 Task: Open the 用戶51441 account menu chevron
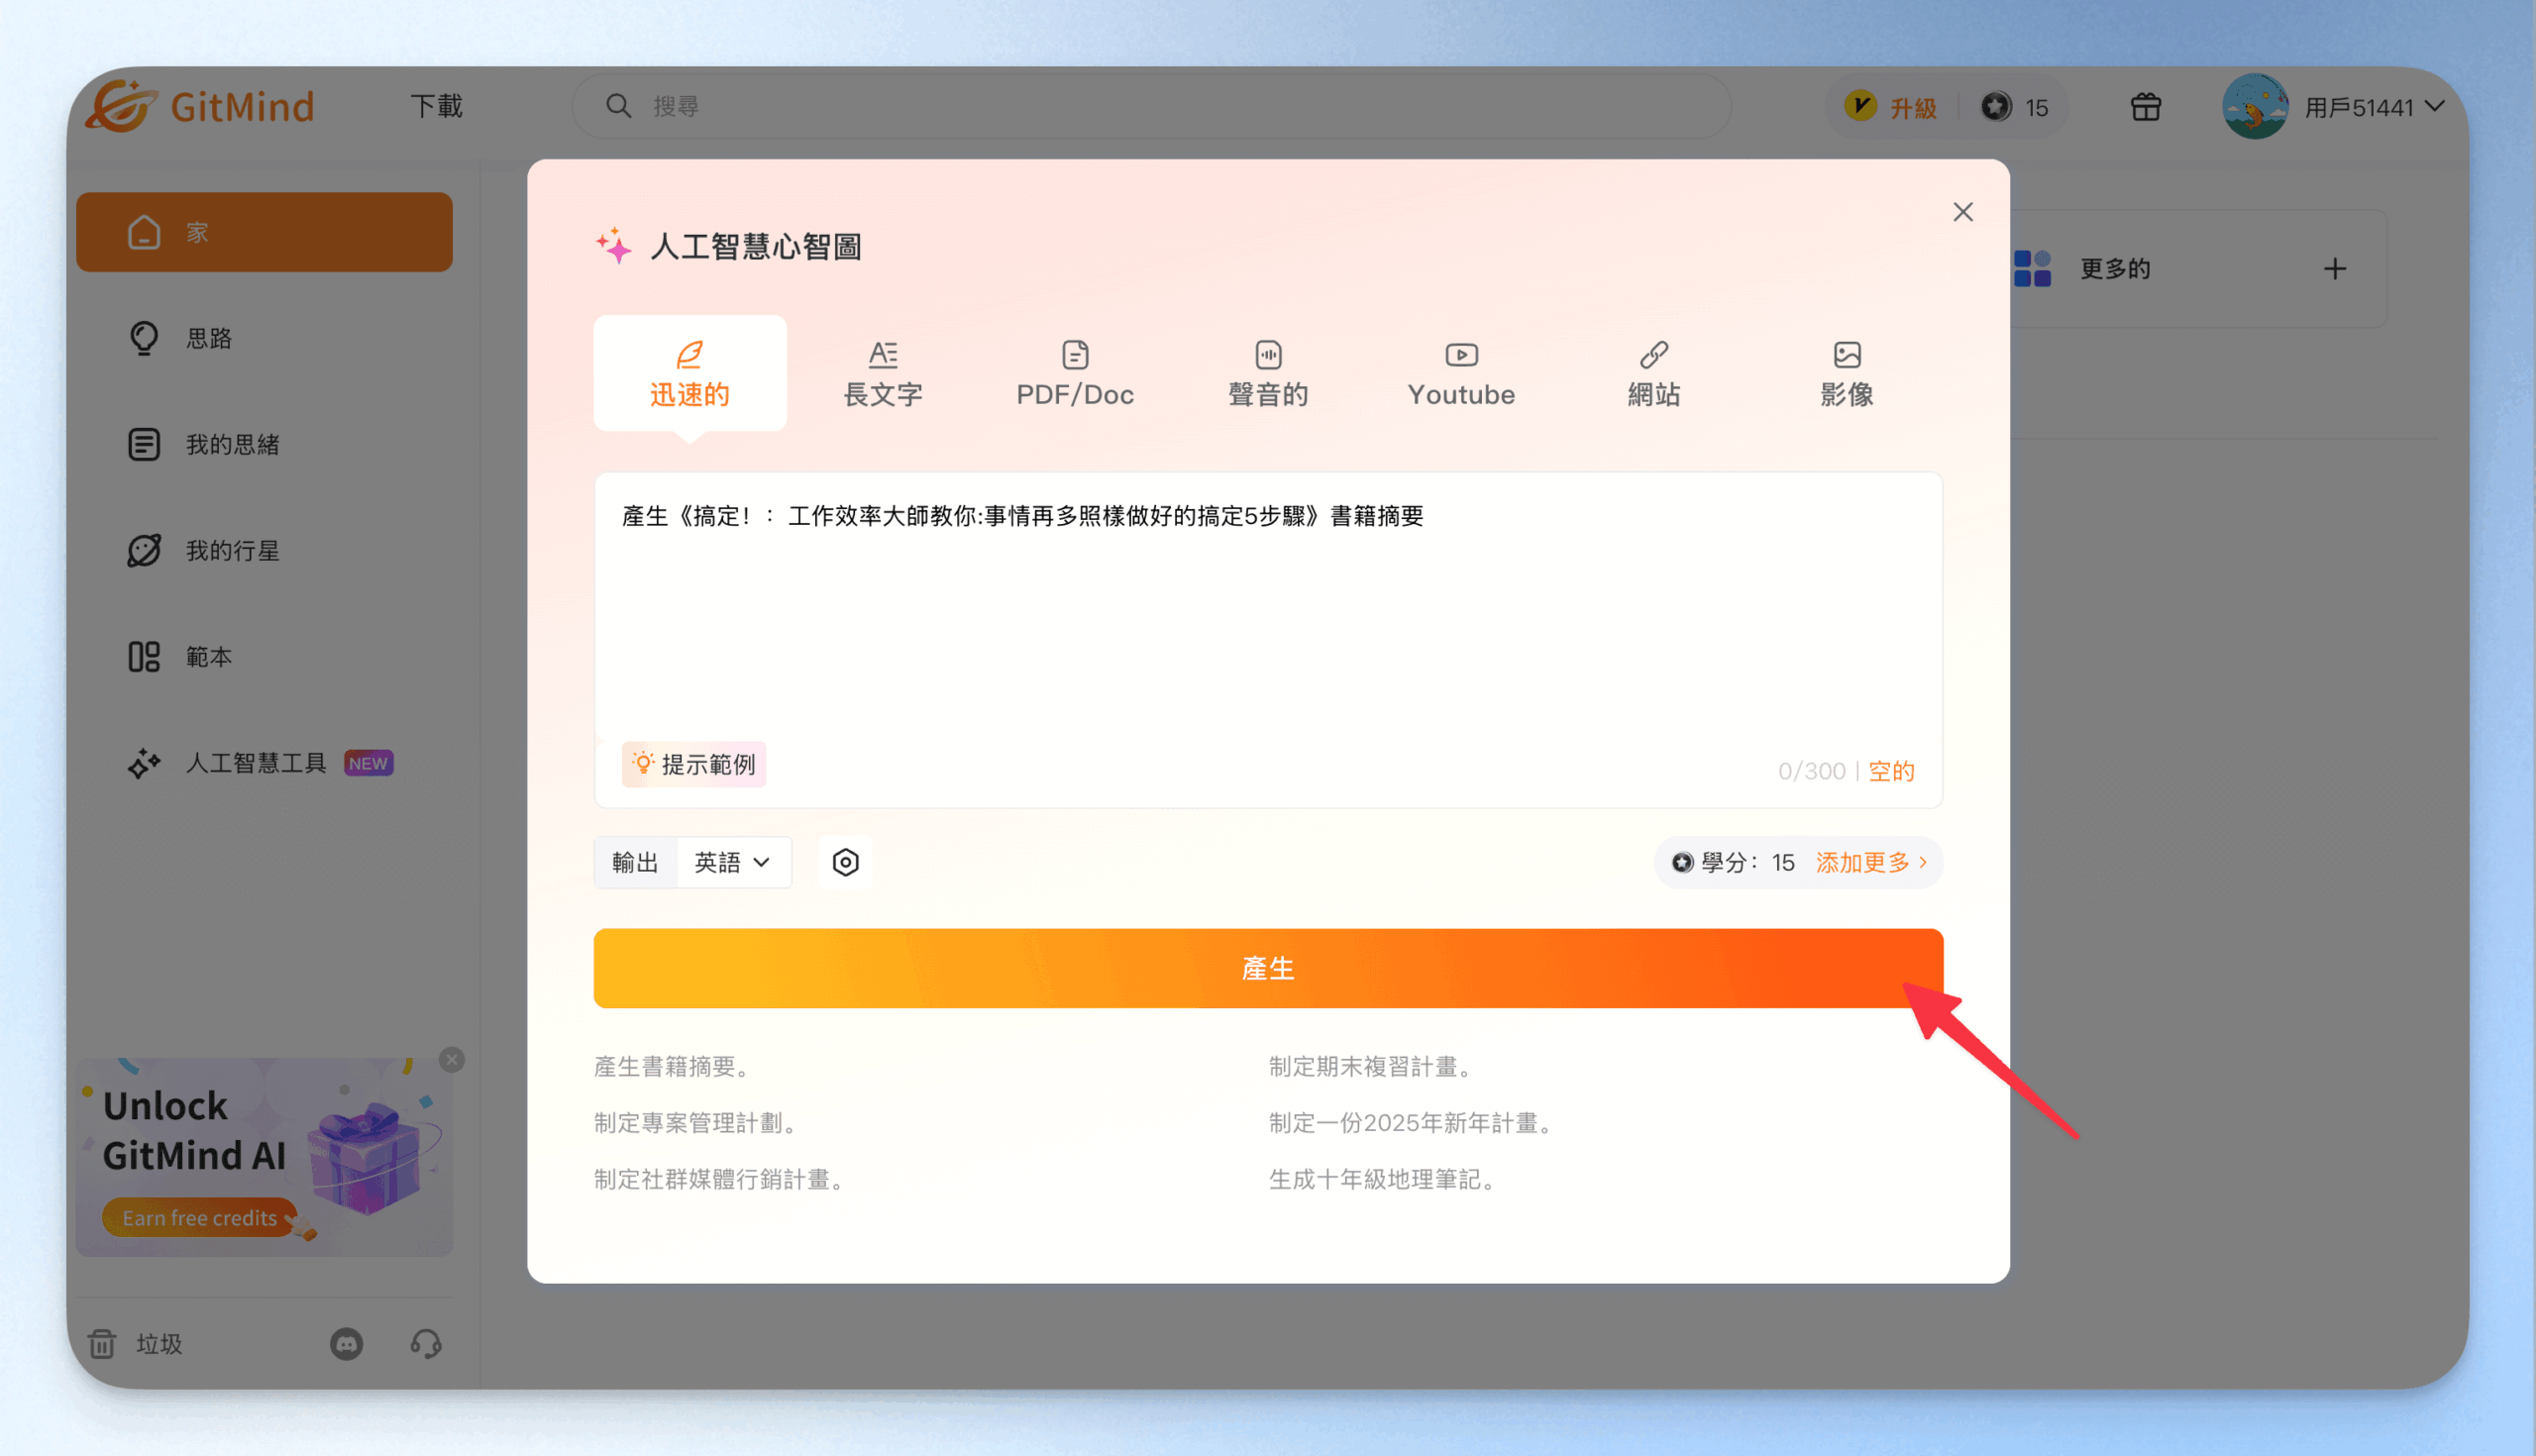point(2436,106)
